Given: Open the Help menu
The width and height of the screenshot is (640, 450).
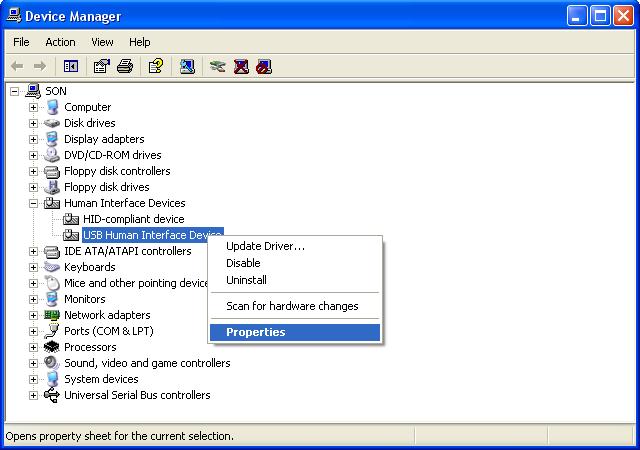Looking at the screenshot, I should [x=140, y=42].
